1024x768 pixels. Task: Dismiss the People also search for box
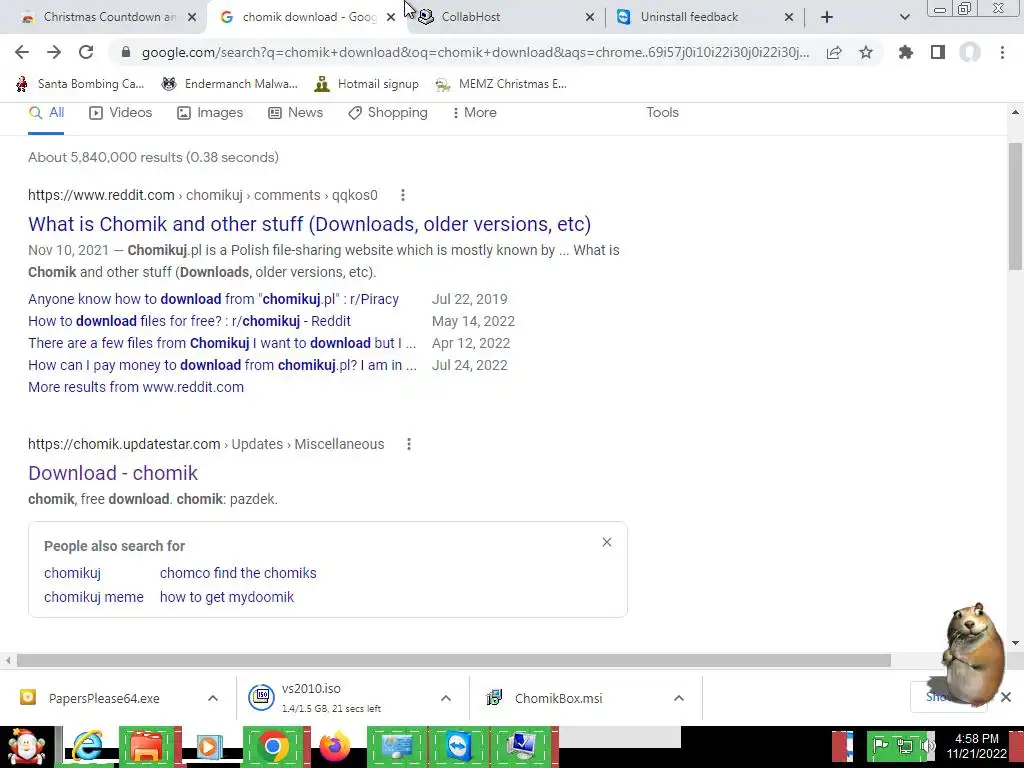607,542
